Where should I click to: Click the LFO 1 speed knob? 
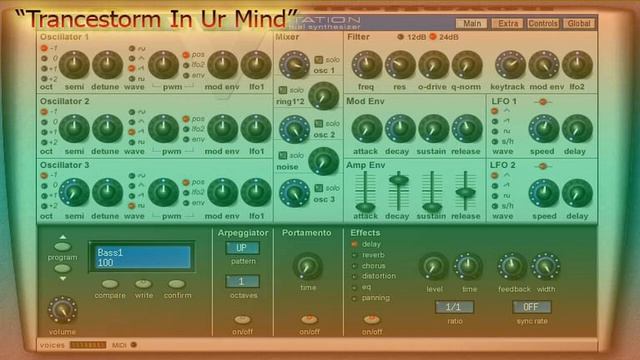pyautogui.click(x=544, y=129)
